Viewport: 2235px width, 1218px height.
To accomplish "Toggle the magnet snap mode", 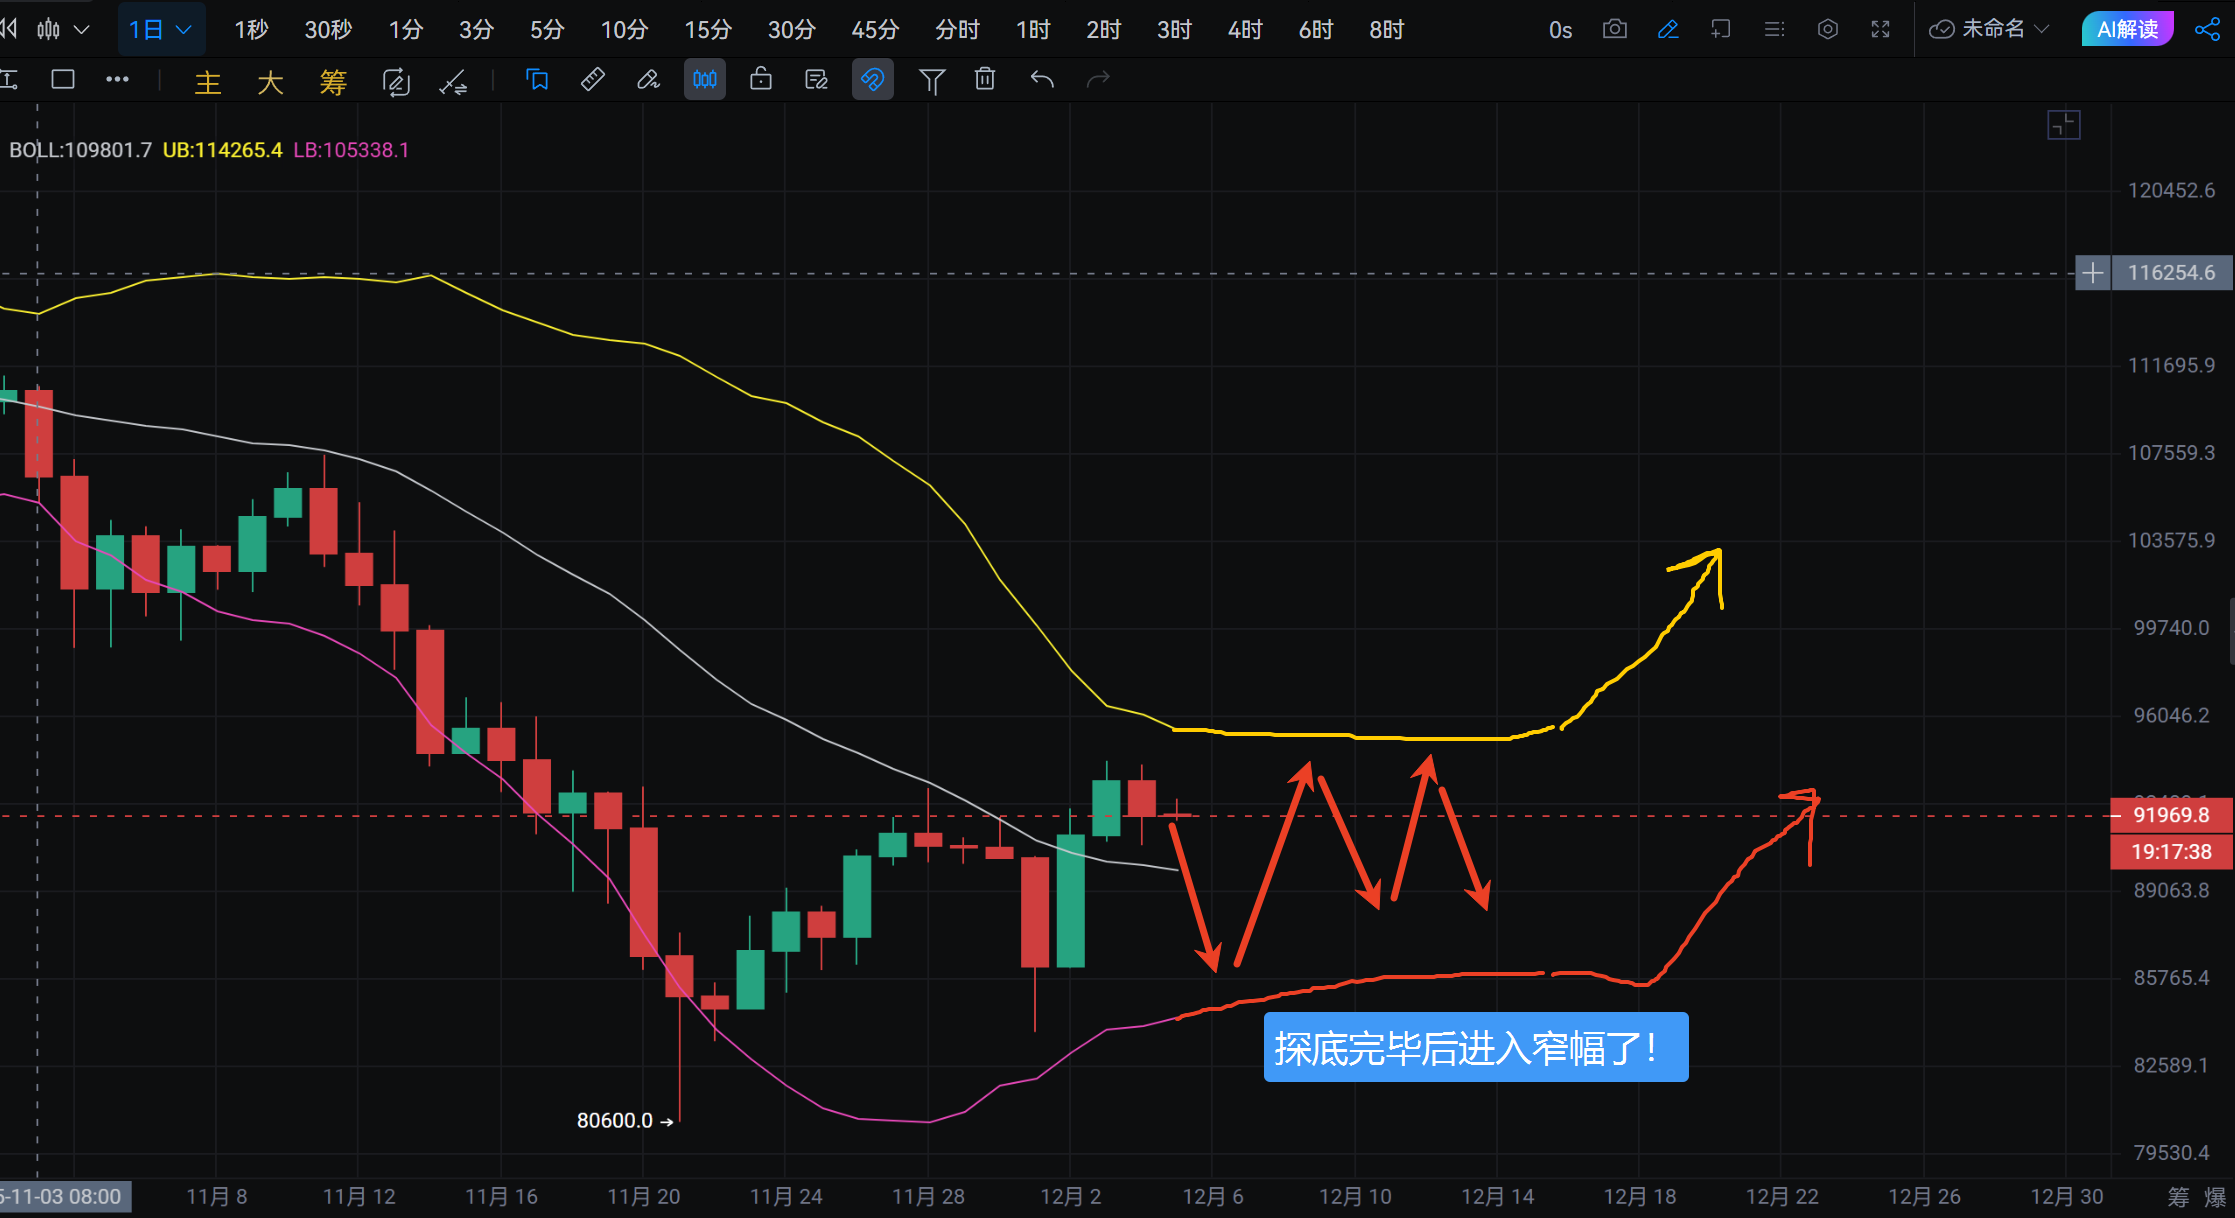I will coord(872,79).
